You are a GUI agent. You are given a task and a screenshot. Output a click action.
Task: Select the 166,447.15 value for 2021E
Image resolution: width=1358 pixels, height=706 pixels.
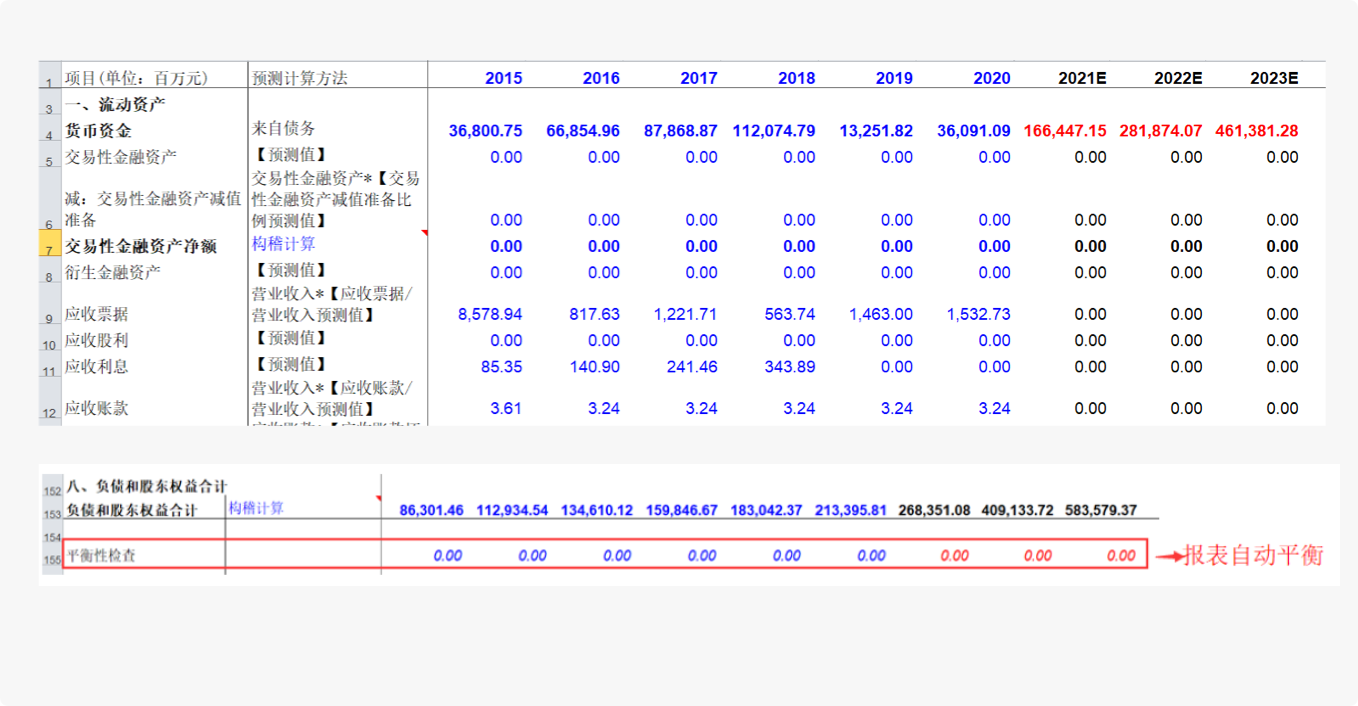coord(1064,131)
